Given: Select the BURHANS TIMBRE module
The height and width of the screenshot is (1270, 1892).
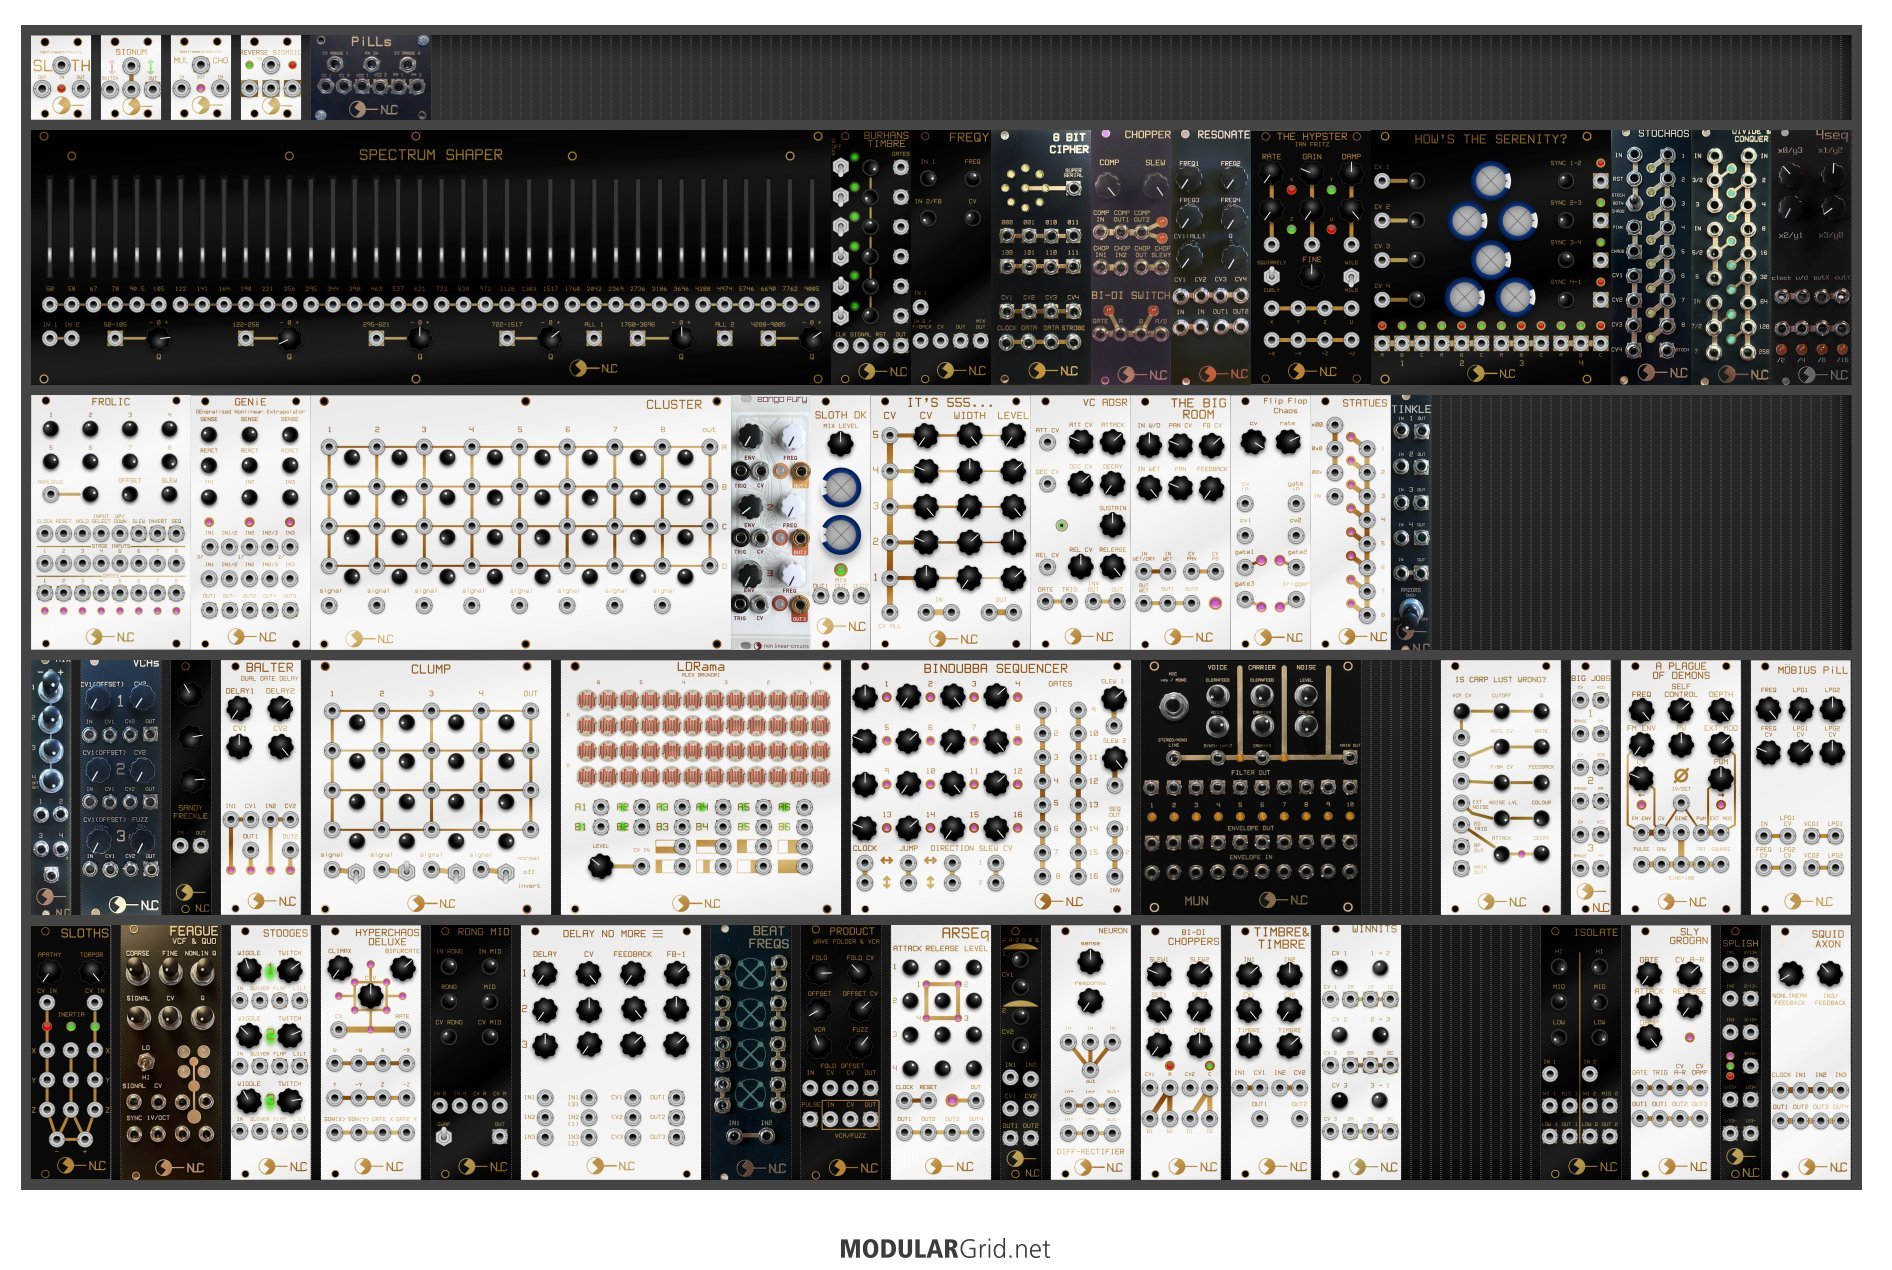Looking at the screenshot, I should click(870, 257).
